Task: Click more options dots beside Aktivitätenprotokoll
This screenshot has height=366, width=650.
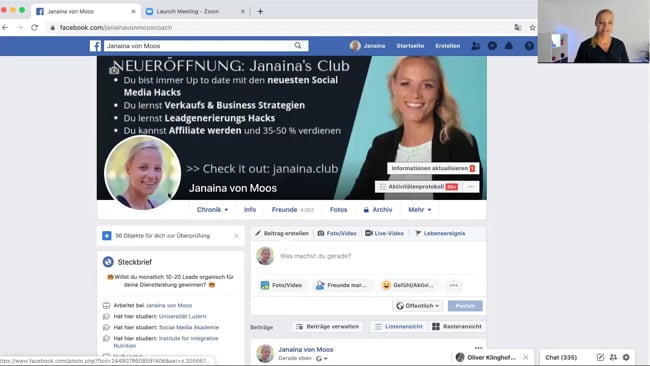Action: pos(471,187)
